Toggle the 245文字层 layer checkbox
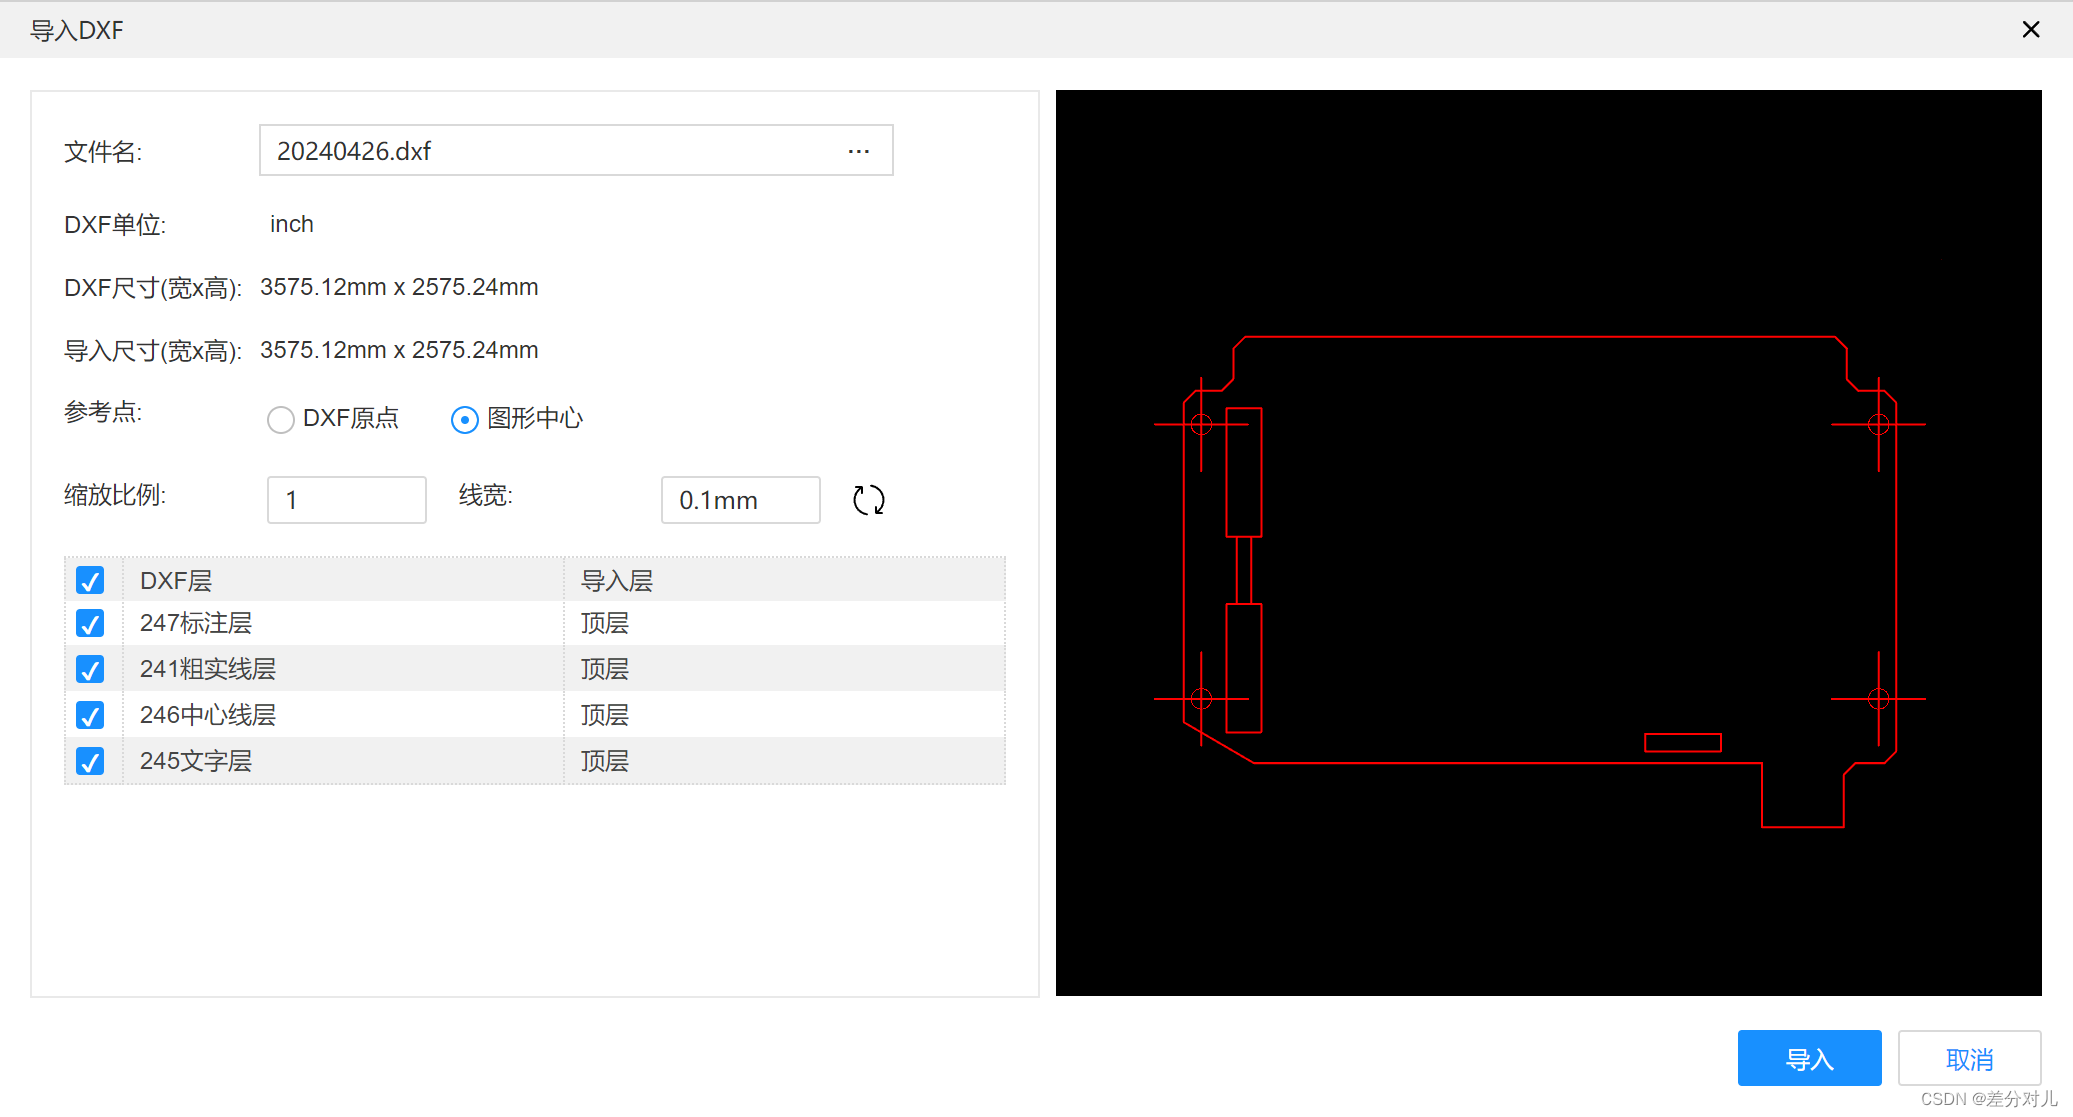The width and height of the screenshot is (2073, 1117). (x=90, y=761)
